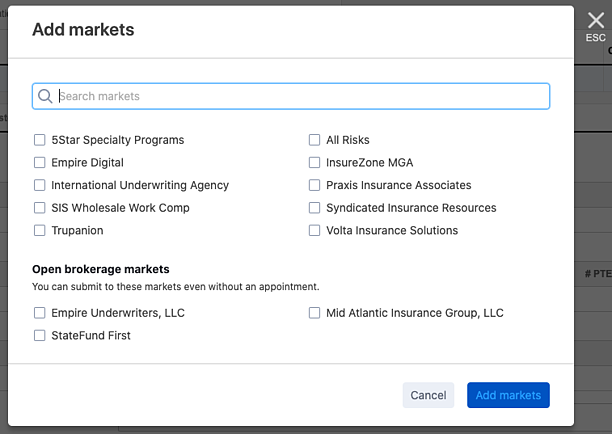This screenshot has width=612, height=434.
Task: Select the All Risks checkbox
Action: pos(315,140)
